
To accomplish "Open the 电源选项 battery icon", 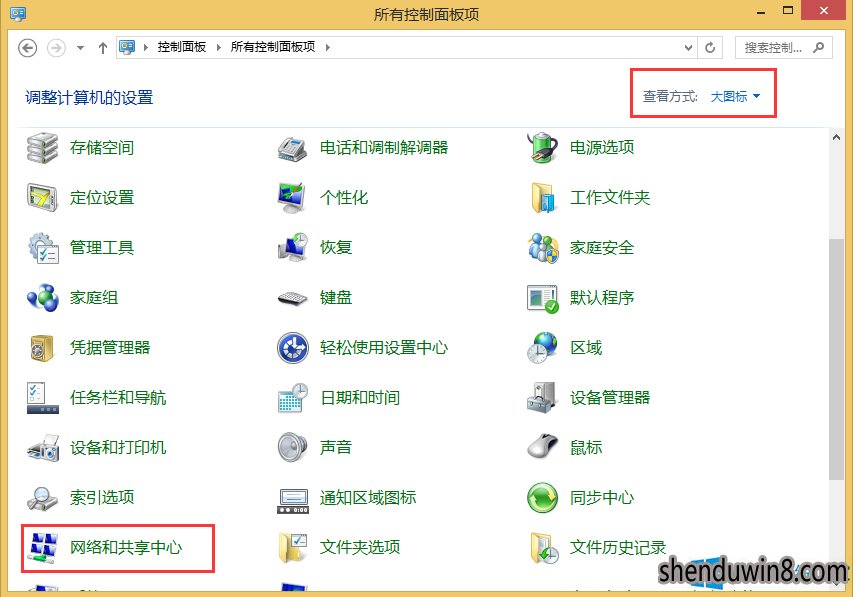I will coord(542,147).
